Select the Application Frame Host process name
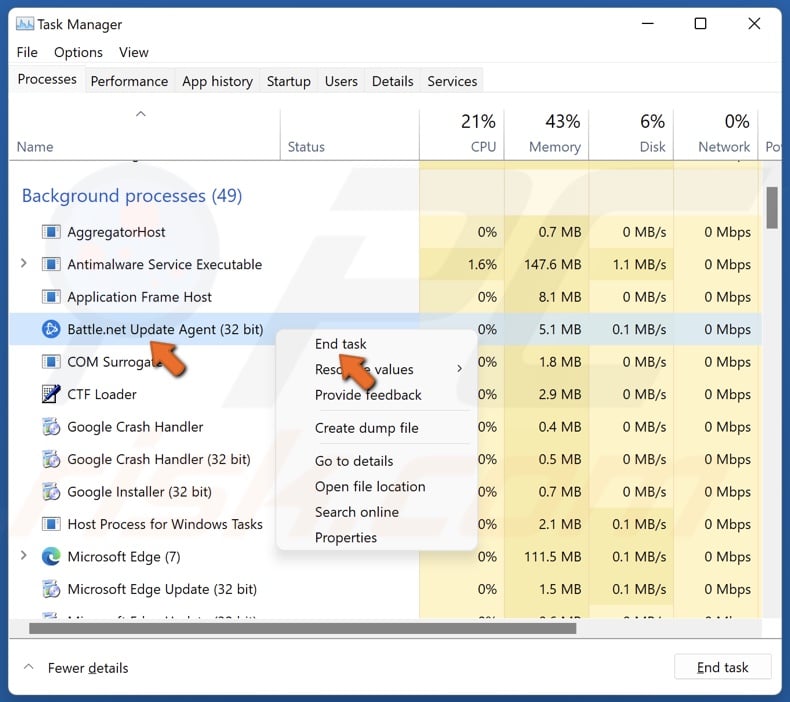Viewport: 790px width, 702px height. tap(140, 297)
